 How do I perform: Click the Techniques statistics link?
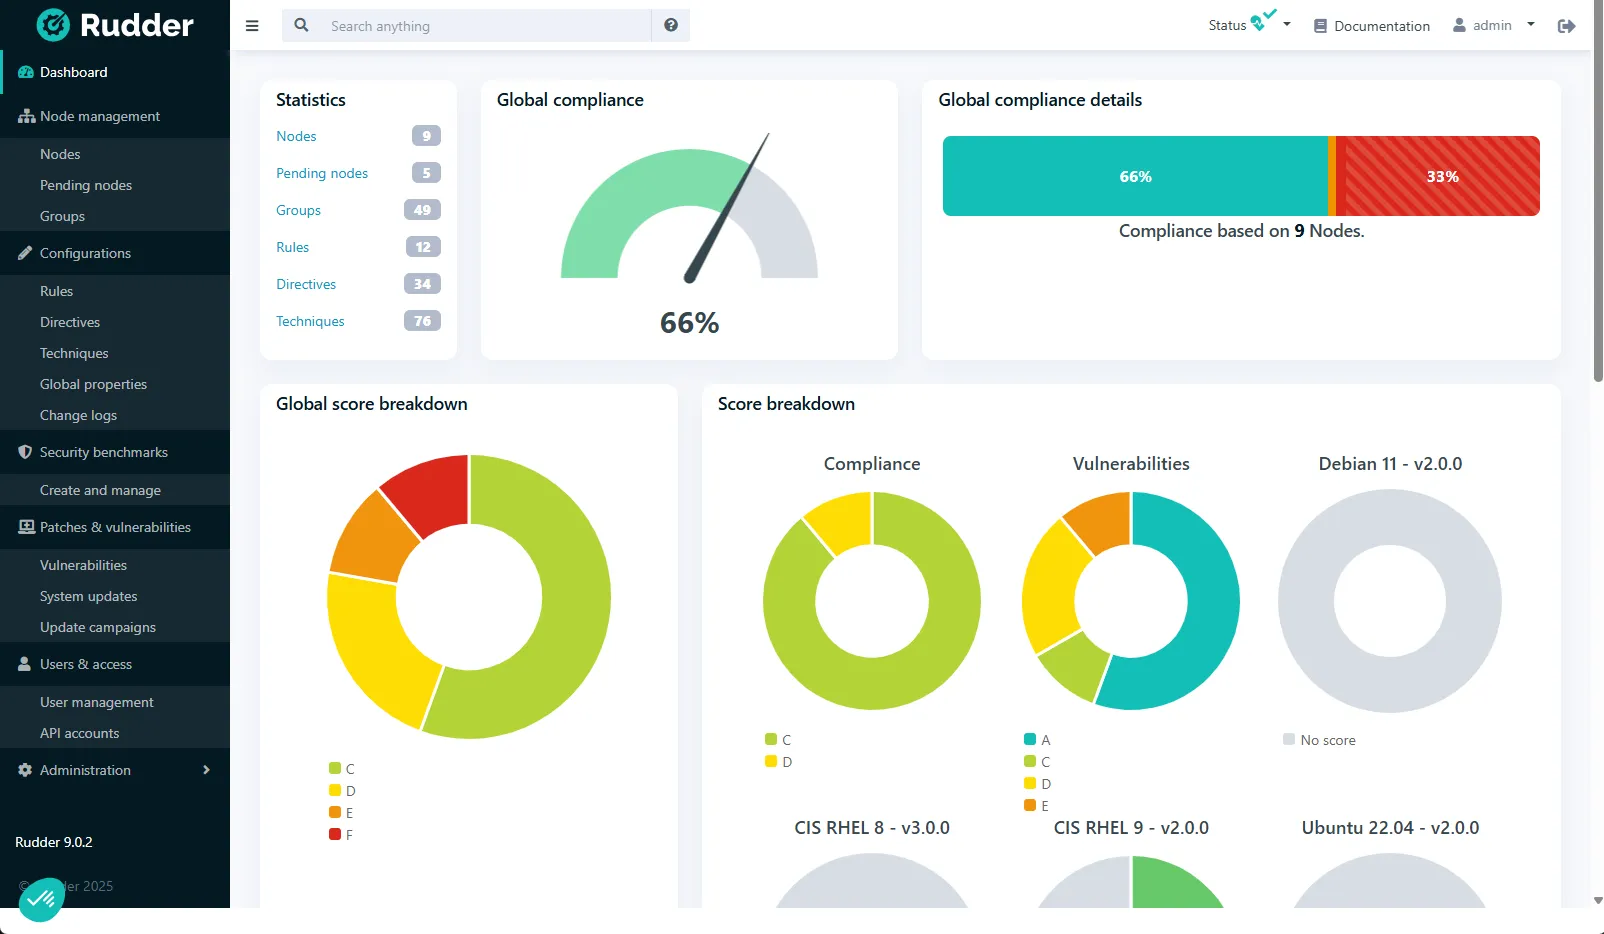[x=310, y=321]
